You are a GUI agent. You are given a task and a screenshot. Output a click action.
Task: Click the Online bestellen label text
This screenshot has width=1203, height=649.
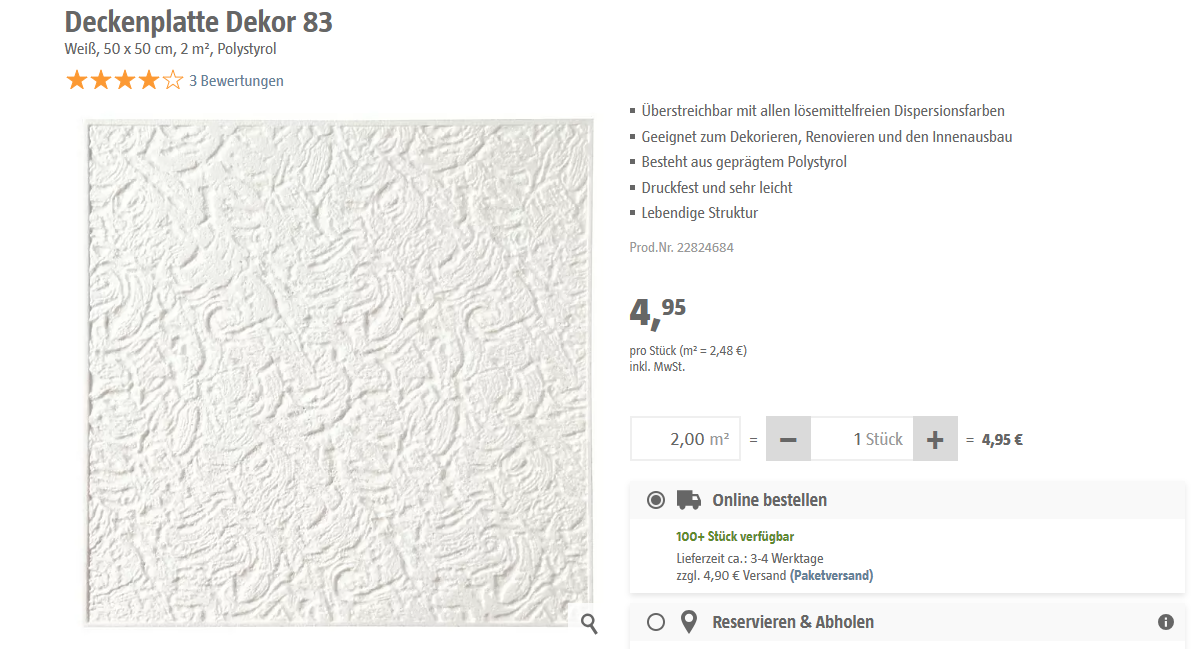(769, 500)
